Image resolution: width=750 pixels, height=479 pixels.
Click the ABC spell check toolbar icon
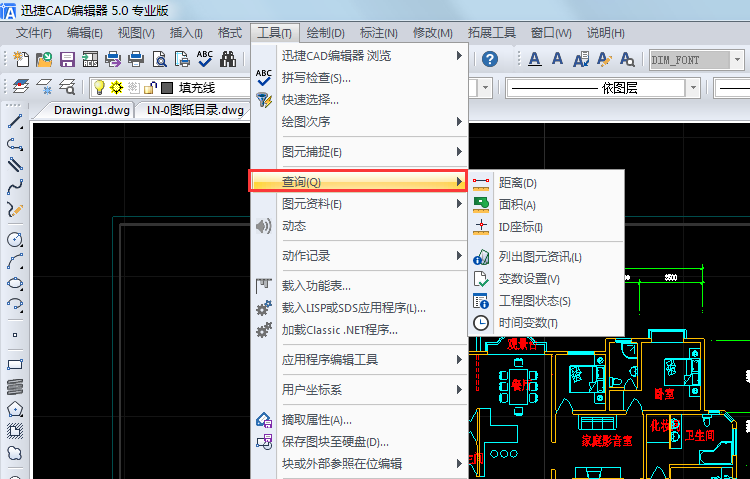coord(205,59)
